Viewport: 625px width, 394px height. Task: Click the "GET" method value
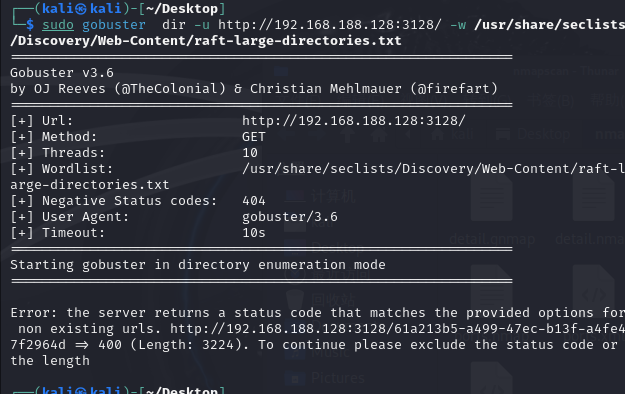point(254,137)
